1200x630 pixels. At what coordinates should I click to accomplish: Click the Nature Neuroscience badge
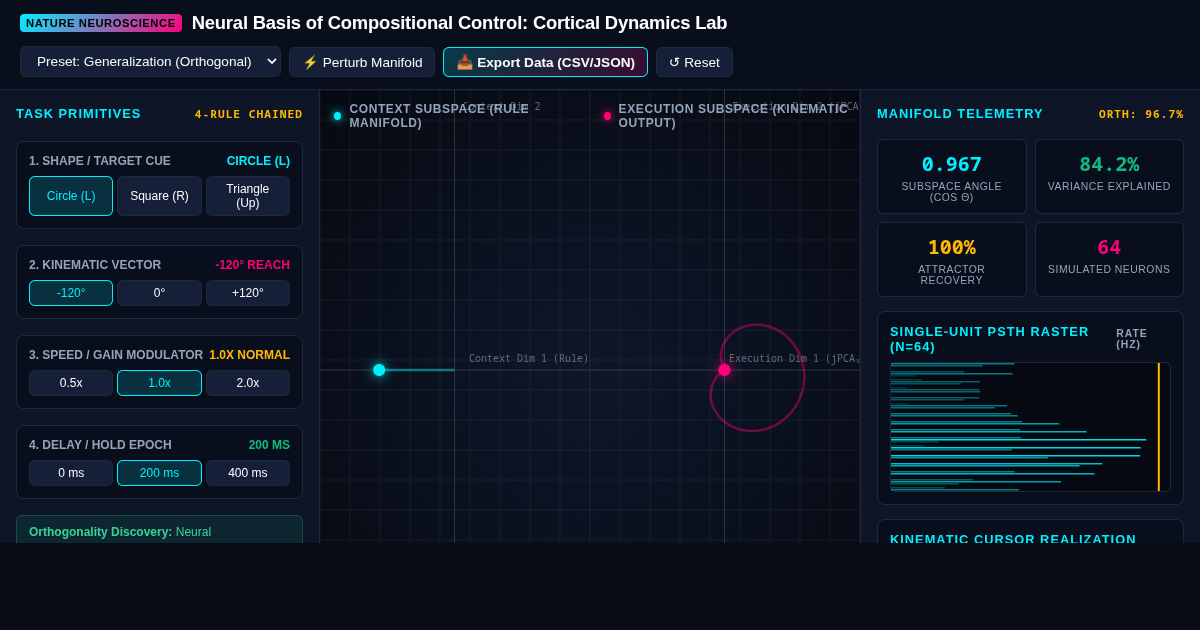coord(101,23)
